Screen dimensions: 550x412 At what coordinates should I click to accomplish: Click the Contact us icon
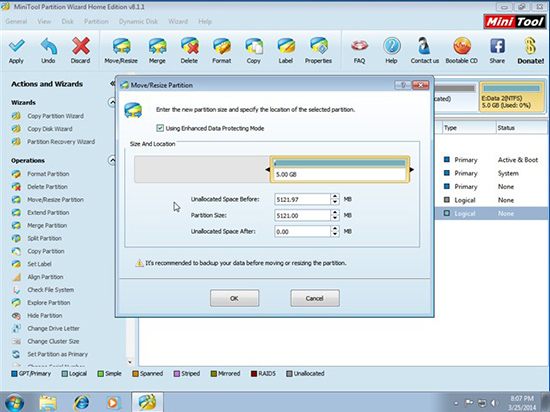(x=424, y=46)
